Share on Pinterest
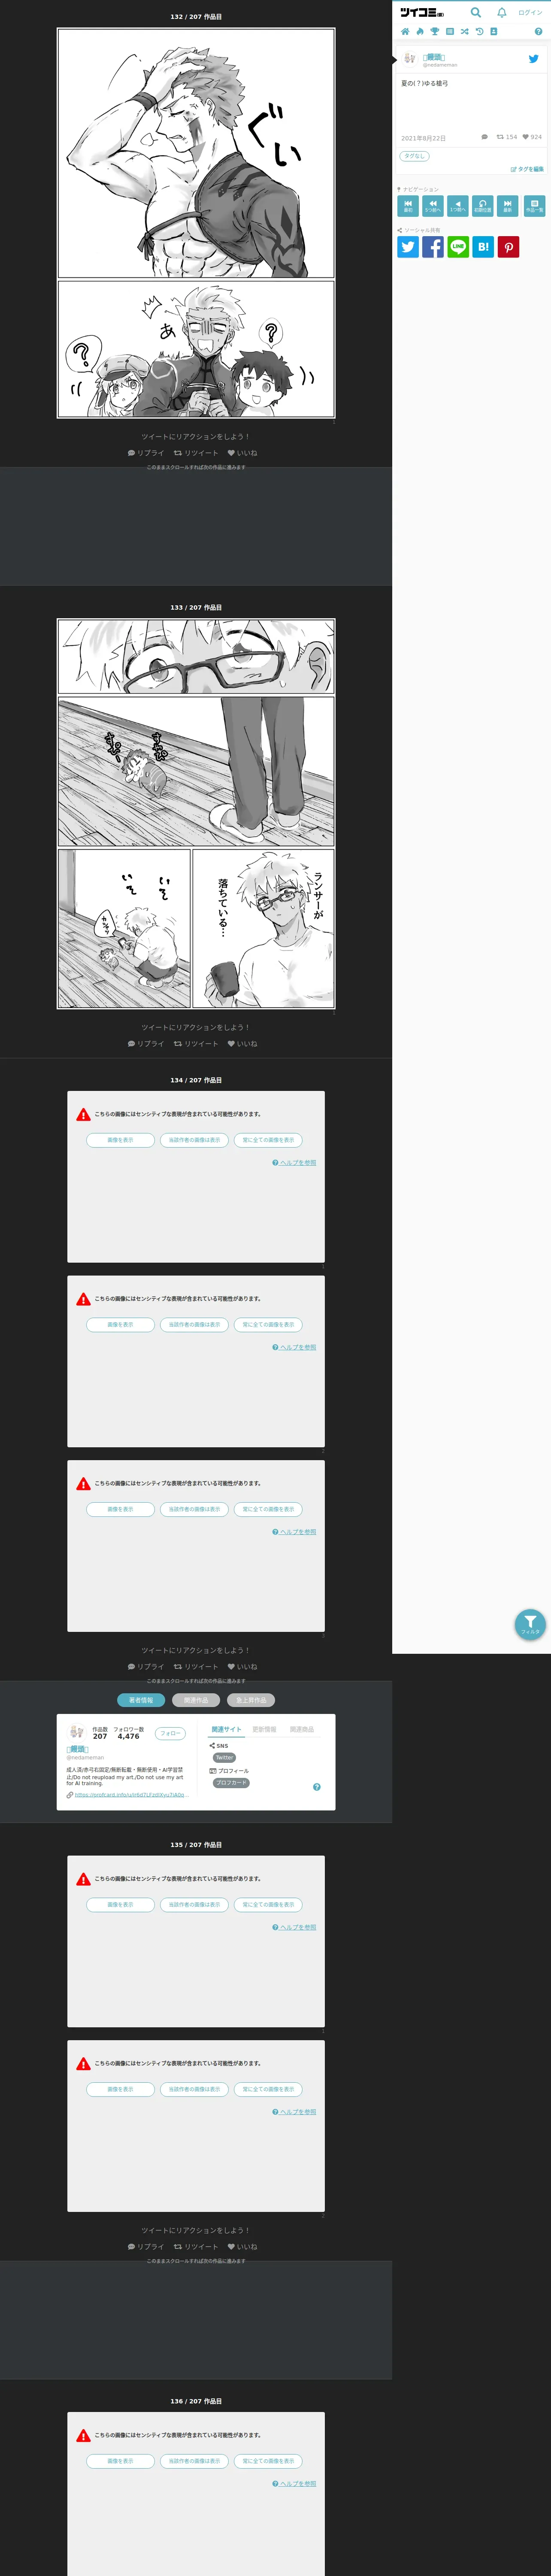This screenshot has width=551, height=2576. point(509,247)
